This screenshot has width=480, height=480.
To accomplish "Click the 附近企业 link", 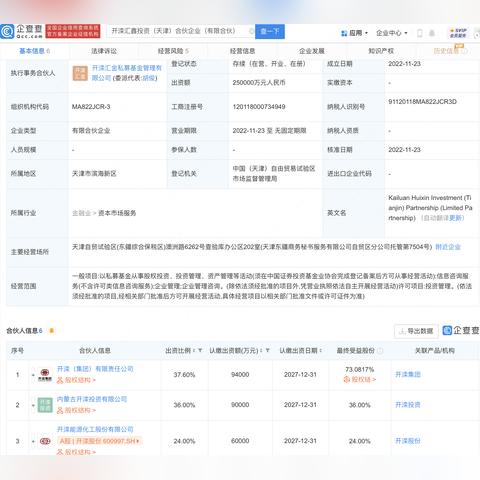I will coord(448,247).
